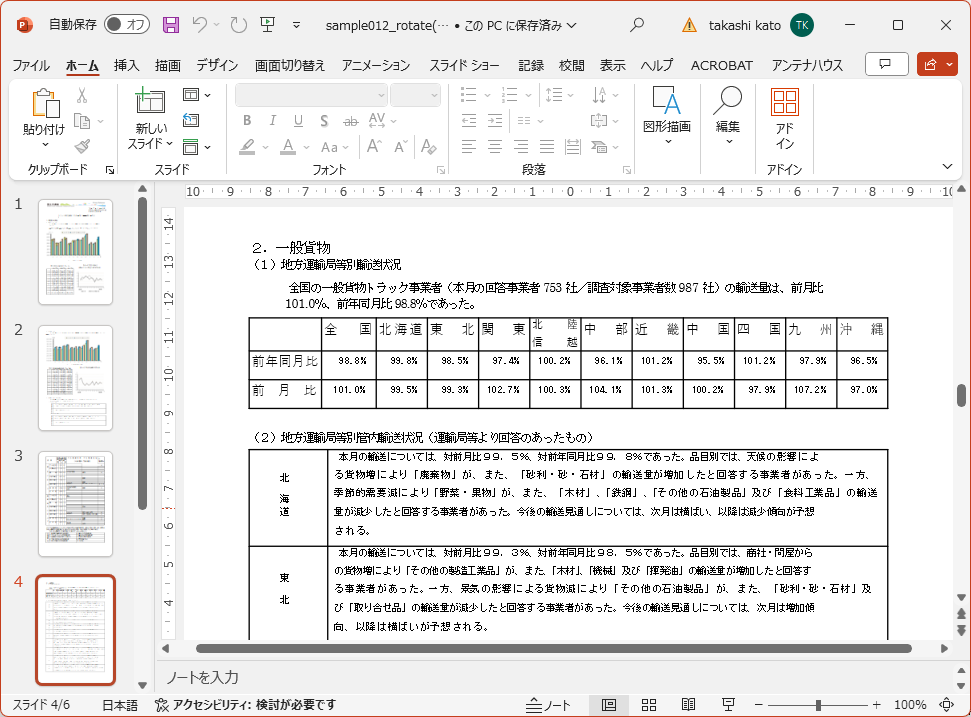The height and width of the screenshot is (717, 971).
Task: Open the Editing (編集) dropdown
Action: 728,141
